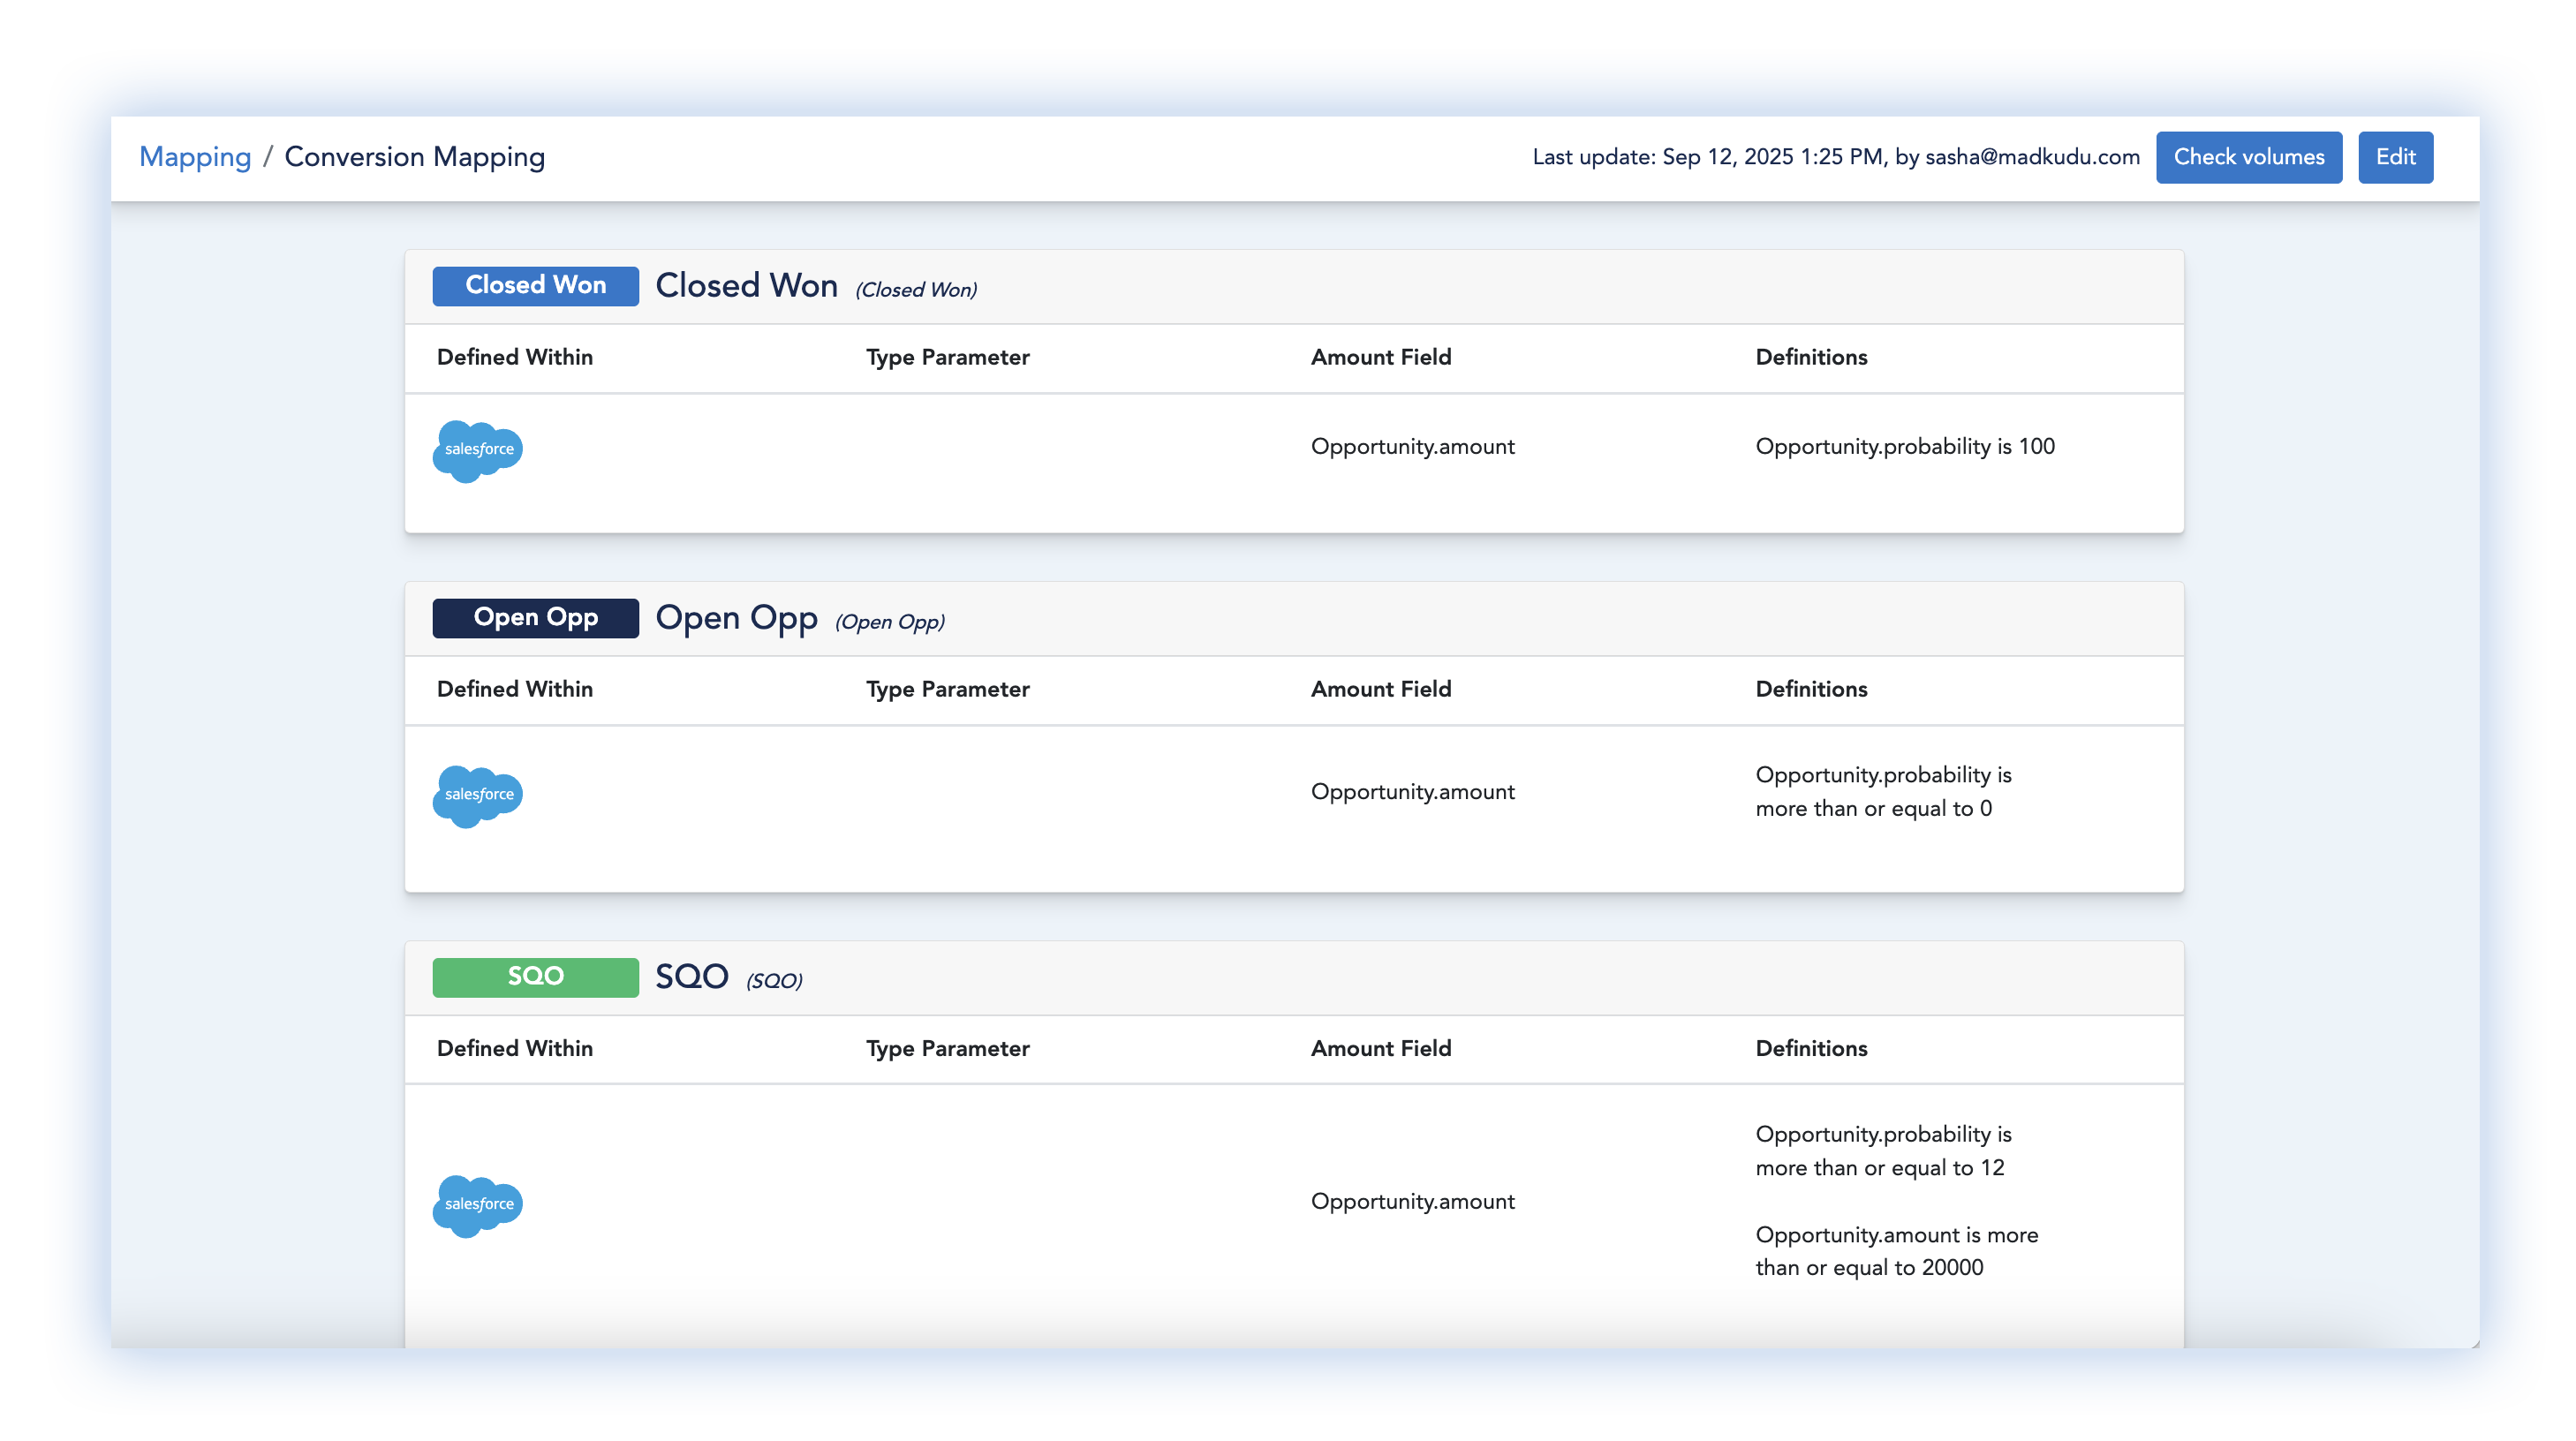2576x1441 pixels.
Task: Click the green SQO badge
Action: click(535, 977)
